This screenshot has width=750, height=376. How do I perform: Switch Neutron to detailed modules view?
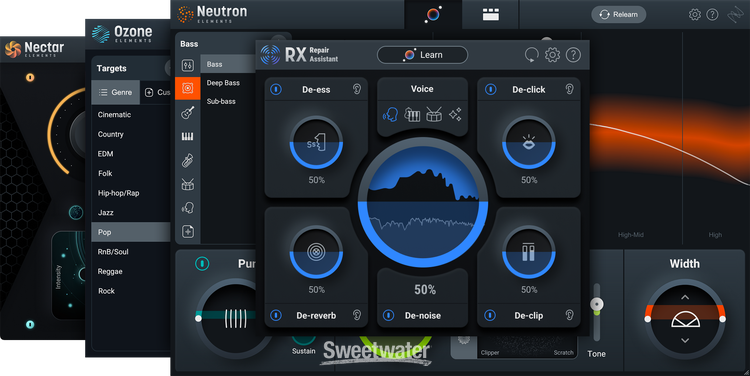[490, 15]
